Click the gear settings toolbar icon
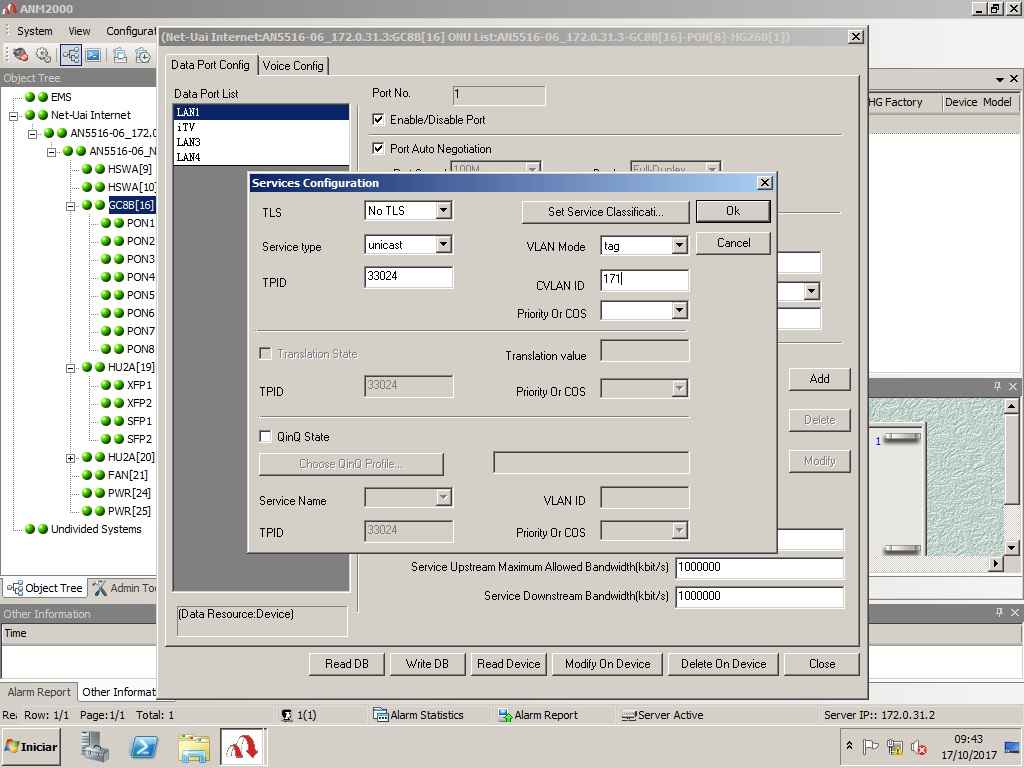Image resolution: width=1024 pixels, height=768 pixels. (x=43, y=55)
